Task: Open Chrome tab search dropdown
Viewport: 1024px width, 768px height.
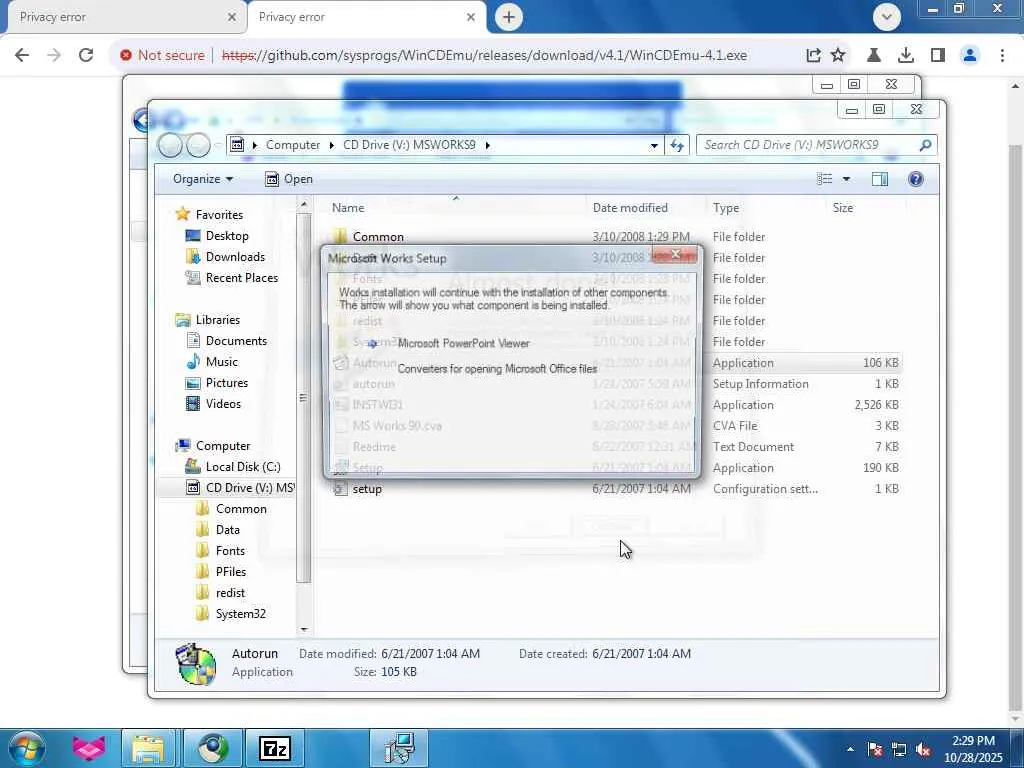Action: coord(886,17)
